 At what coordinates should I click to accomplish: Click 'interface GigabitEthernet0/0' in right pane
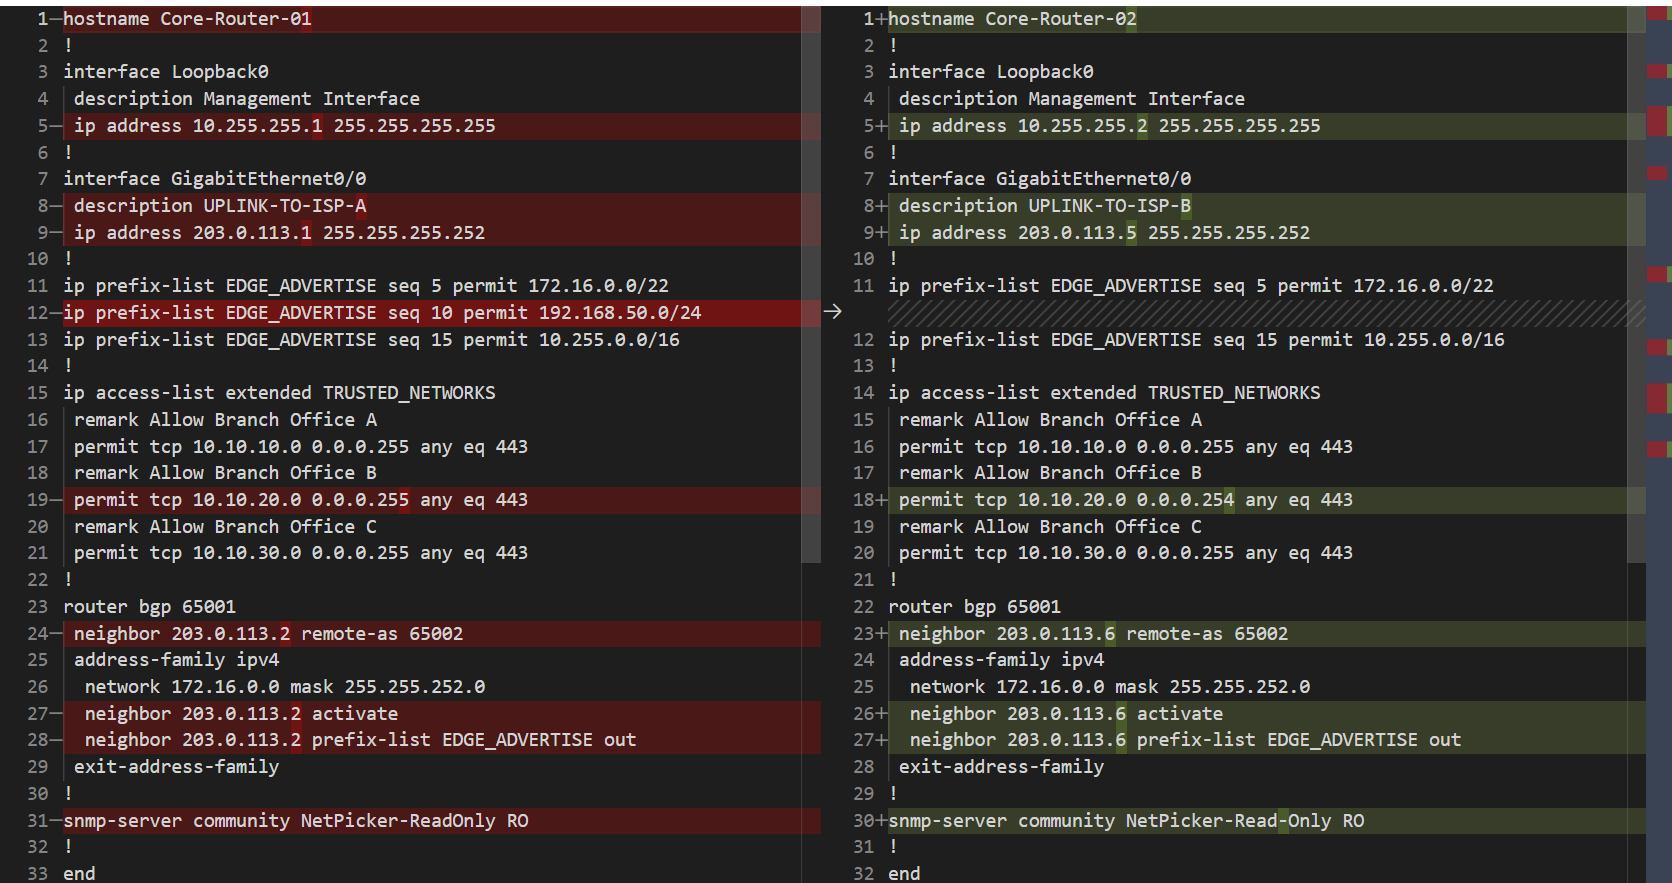coord(1040,179)
